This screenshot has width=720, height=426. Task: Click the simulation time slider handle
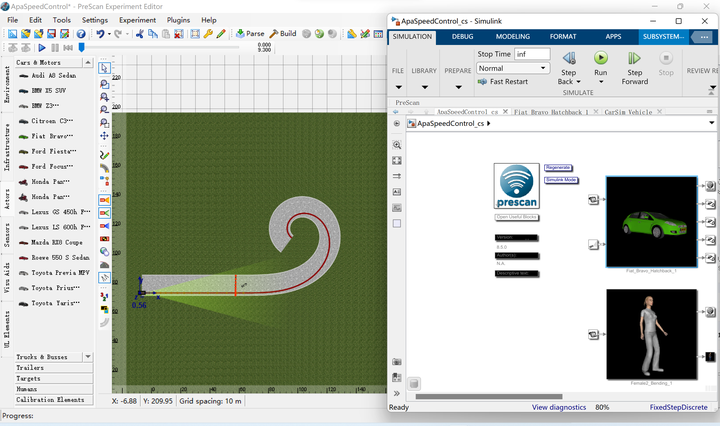pyautogui.click(x=81, y=47)
